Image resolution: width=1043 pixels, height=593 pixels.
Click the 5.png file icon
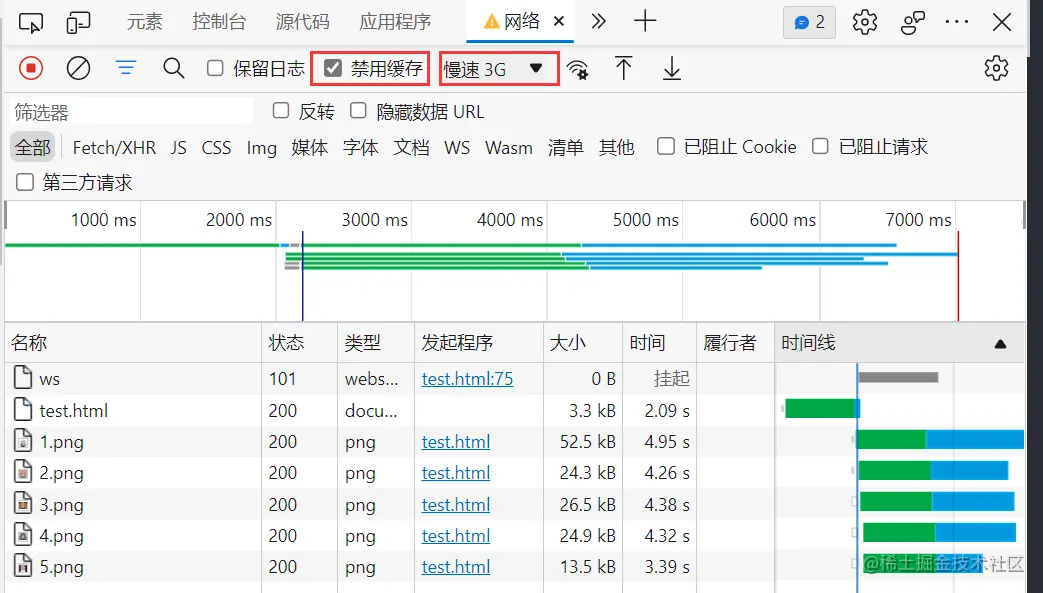pos(23,566)
